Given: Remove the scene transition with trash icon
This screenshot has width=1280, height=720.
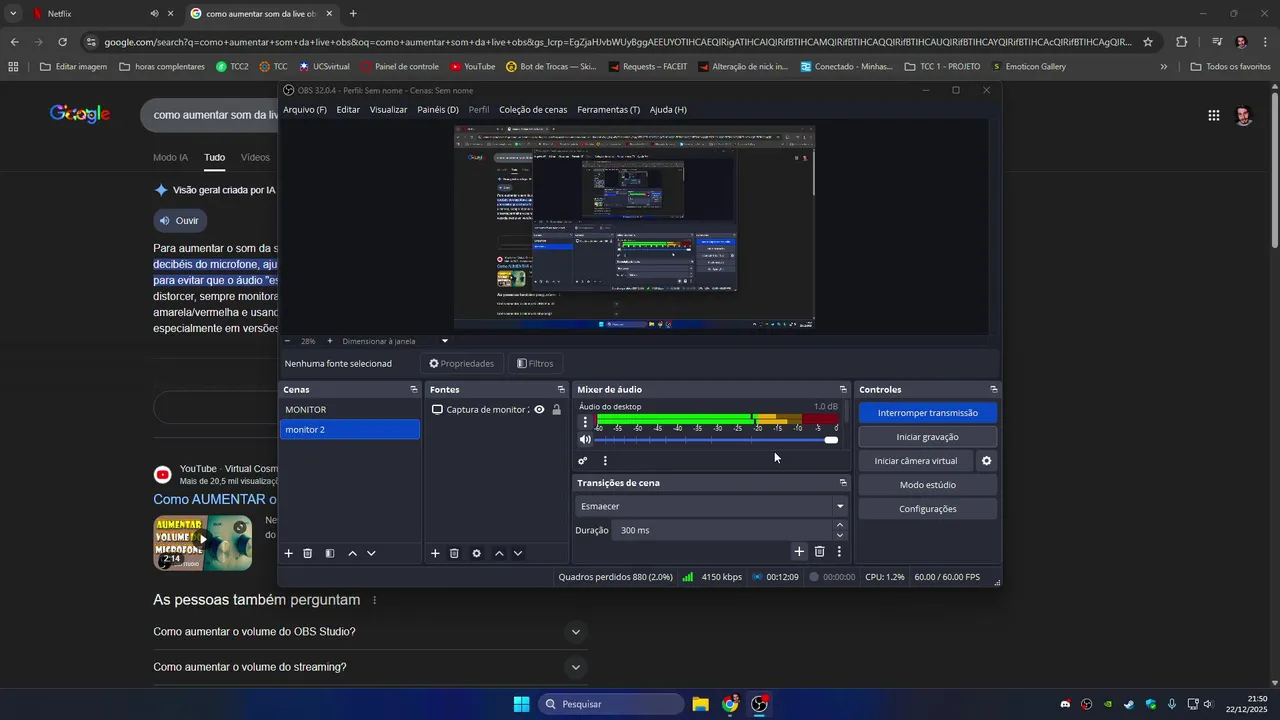Looking at the screenshot, I should 820,551.
